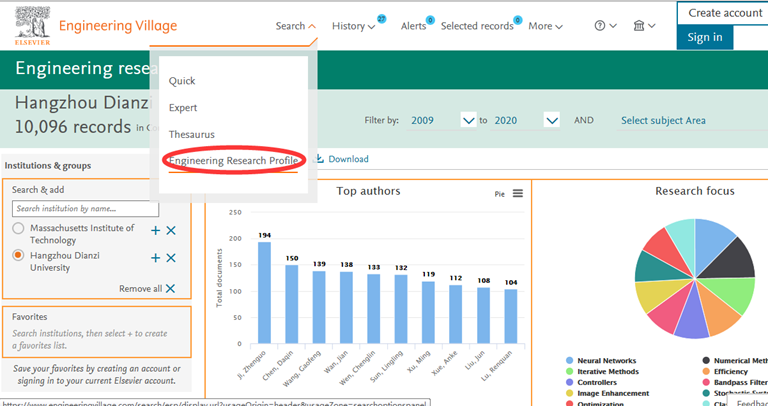Click the Image Enhancement legend label

613,393
